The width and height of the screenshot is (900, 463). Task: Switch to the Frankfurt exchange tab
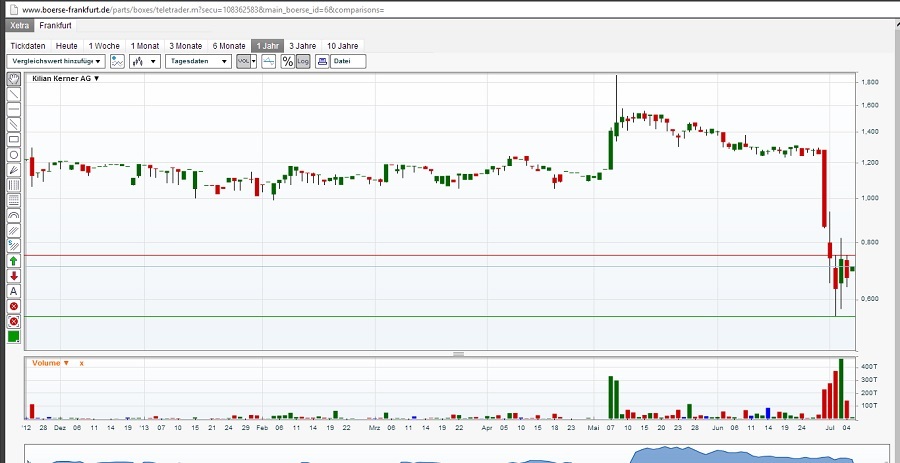click(56, 26)
